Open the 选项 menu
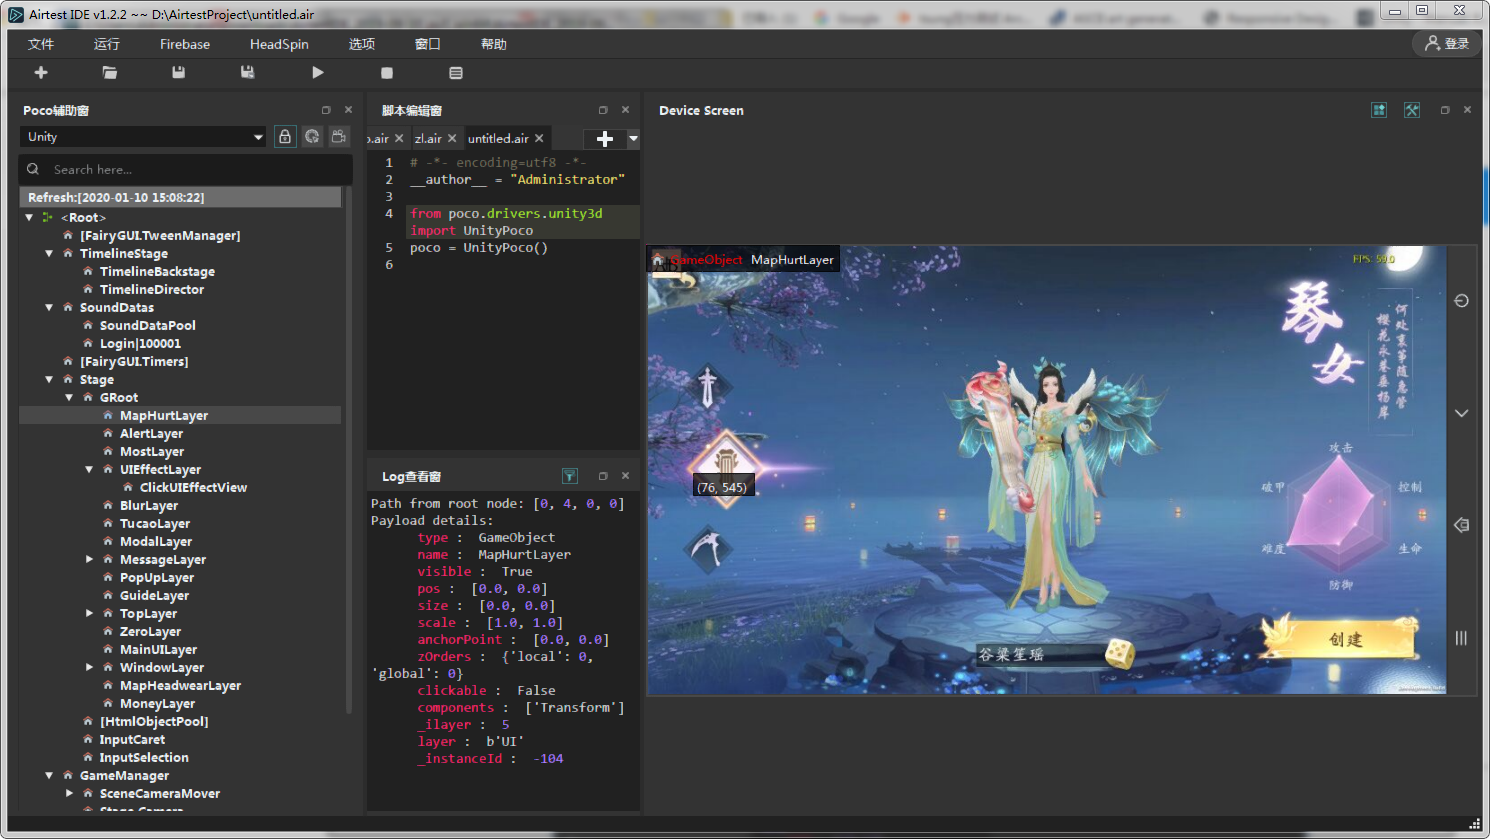 click(x=362, y=44)
